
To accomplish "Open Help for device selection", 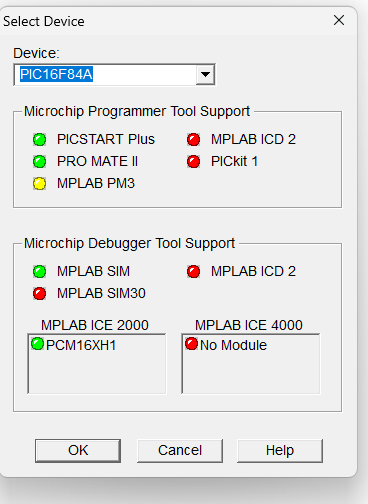I will point(280,450).
